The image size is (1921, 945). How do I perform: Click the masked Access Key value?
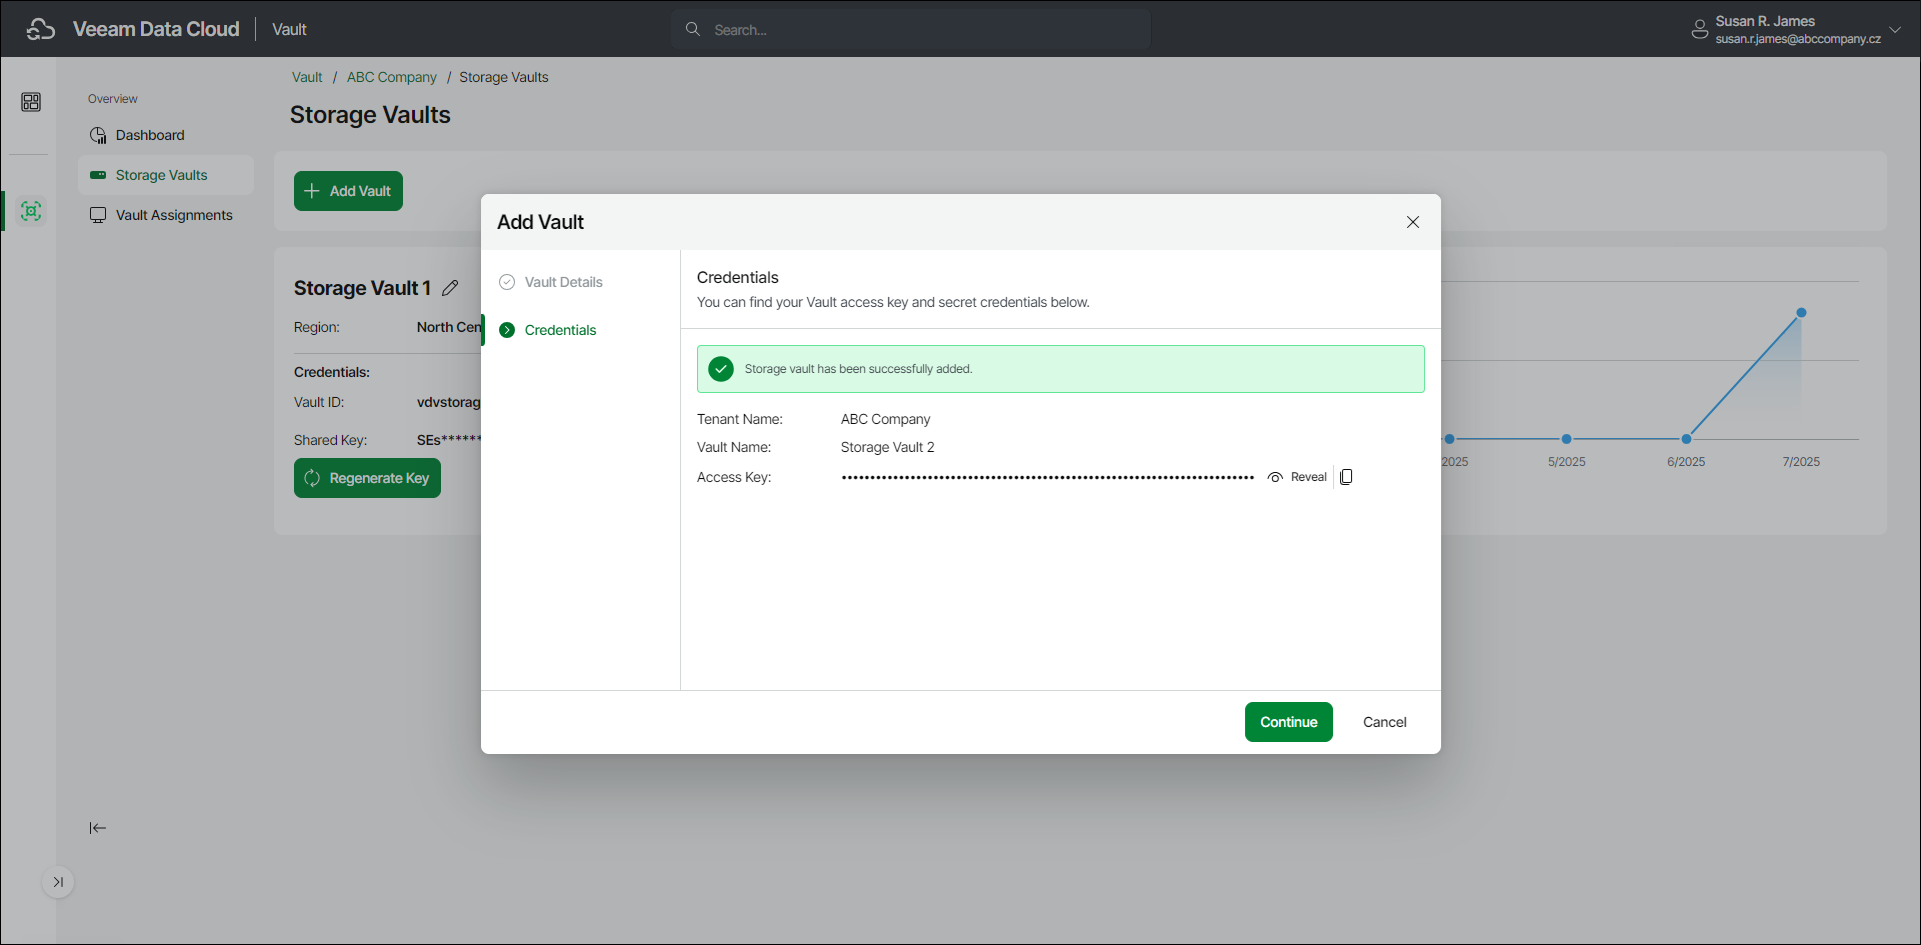point(1048,477)
